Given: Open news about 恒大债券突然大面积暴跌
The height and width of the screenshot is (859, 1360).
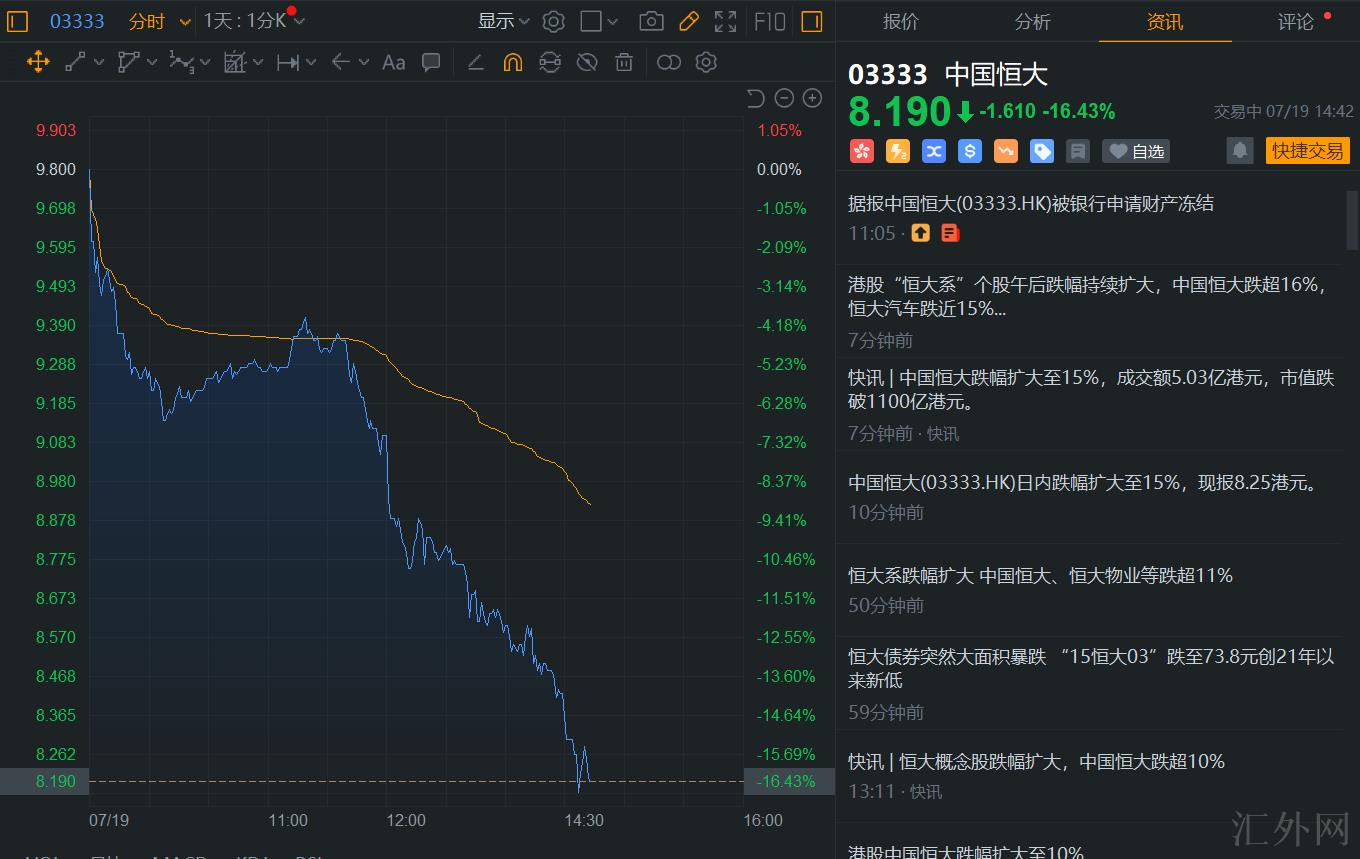Looking at the screenshot, I should tap(1090, 669).
